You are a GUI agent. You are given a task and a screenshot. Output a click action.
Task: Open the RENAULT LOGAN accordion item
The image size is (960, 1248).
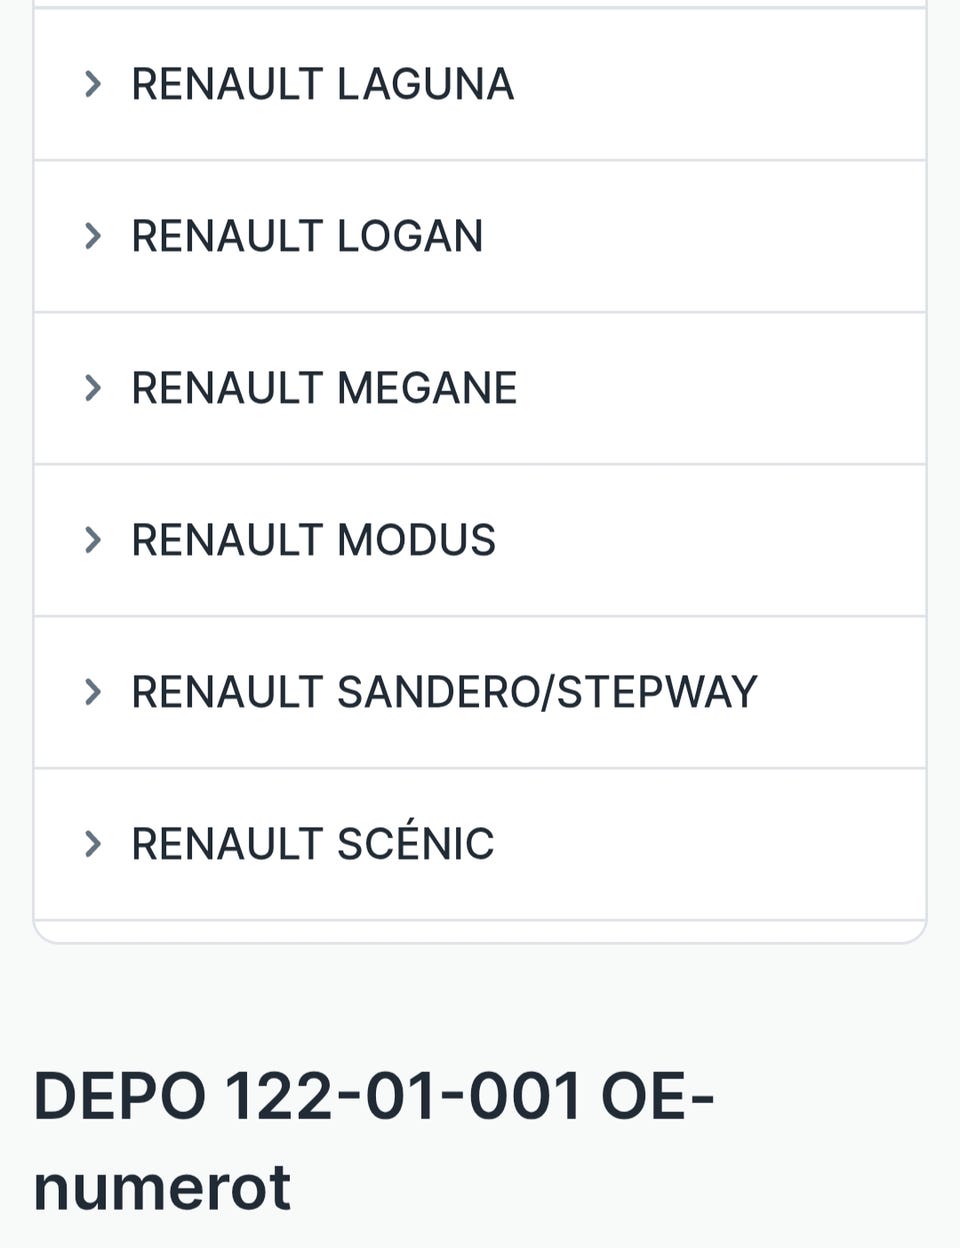[x=480, y=236]
